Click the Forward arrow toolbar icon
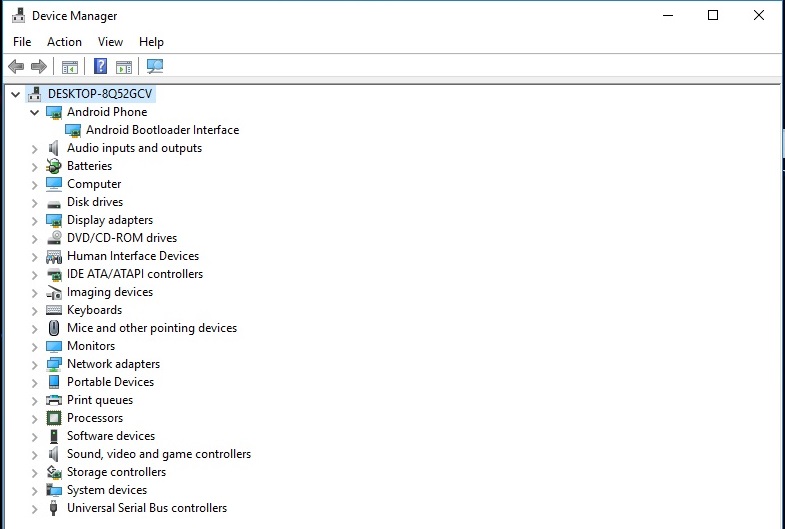 pos(39,67)
